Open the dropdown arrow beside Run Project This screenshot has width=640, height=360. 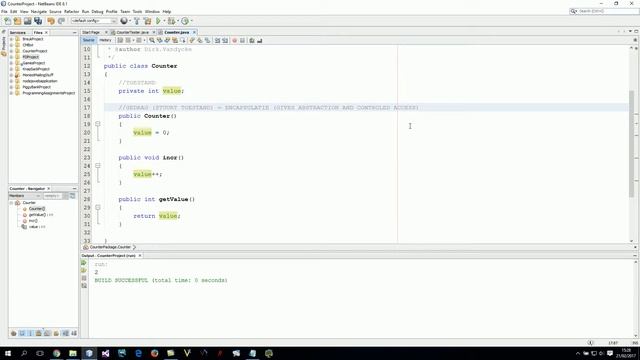pyautogui.click(x=164, y=21)
